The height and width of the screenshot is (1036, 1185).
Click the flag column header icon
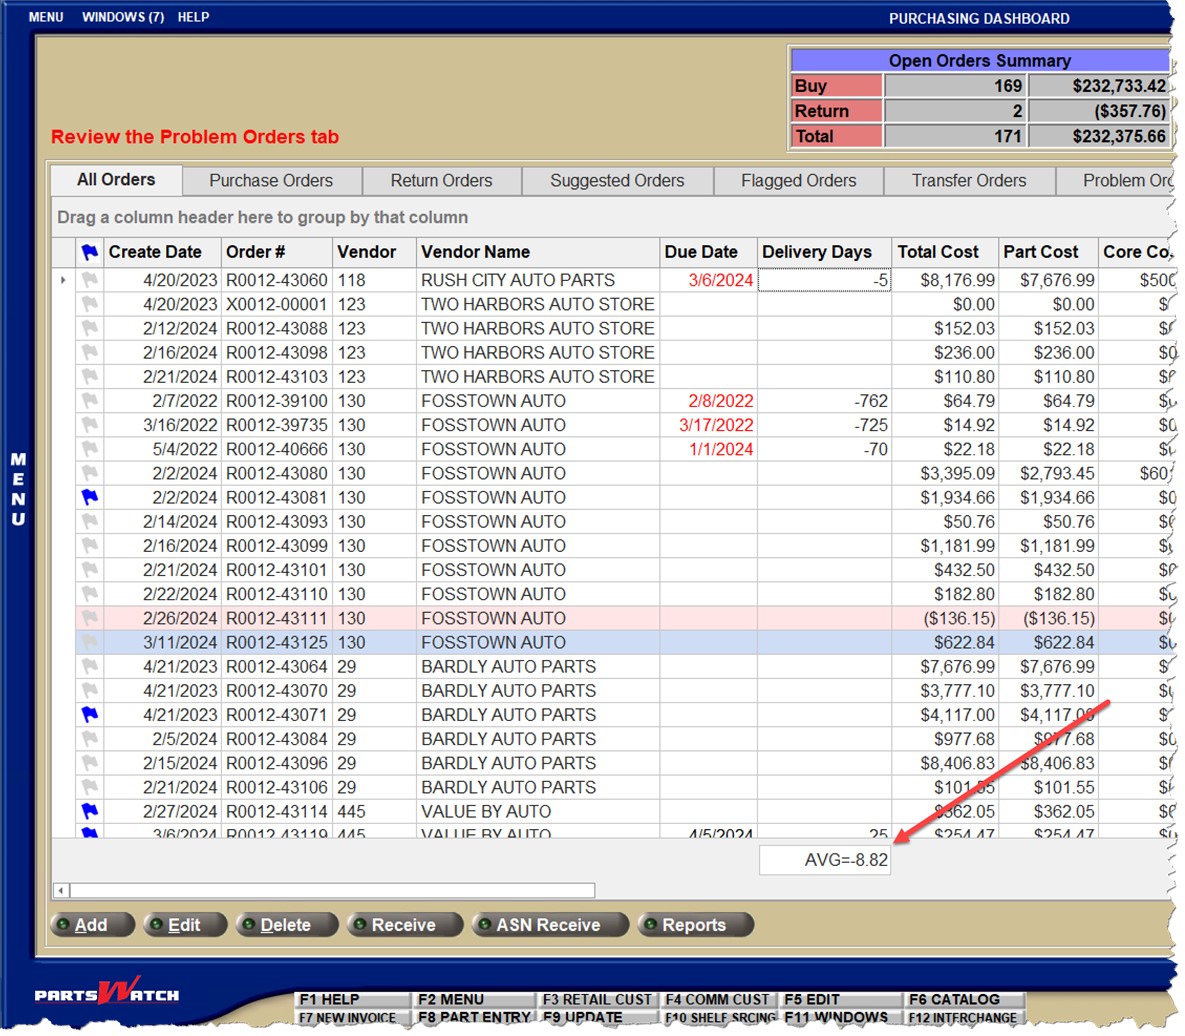90,253
